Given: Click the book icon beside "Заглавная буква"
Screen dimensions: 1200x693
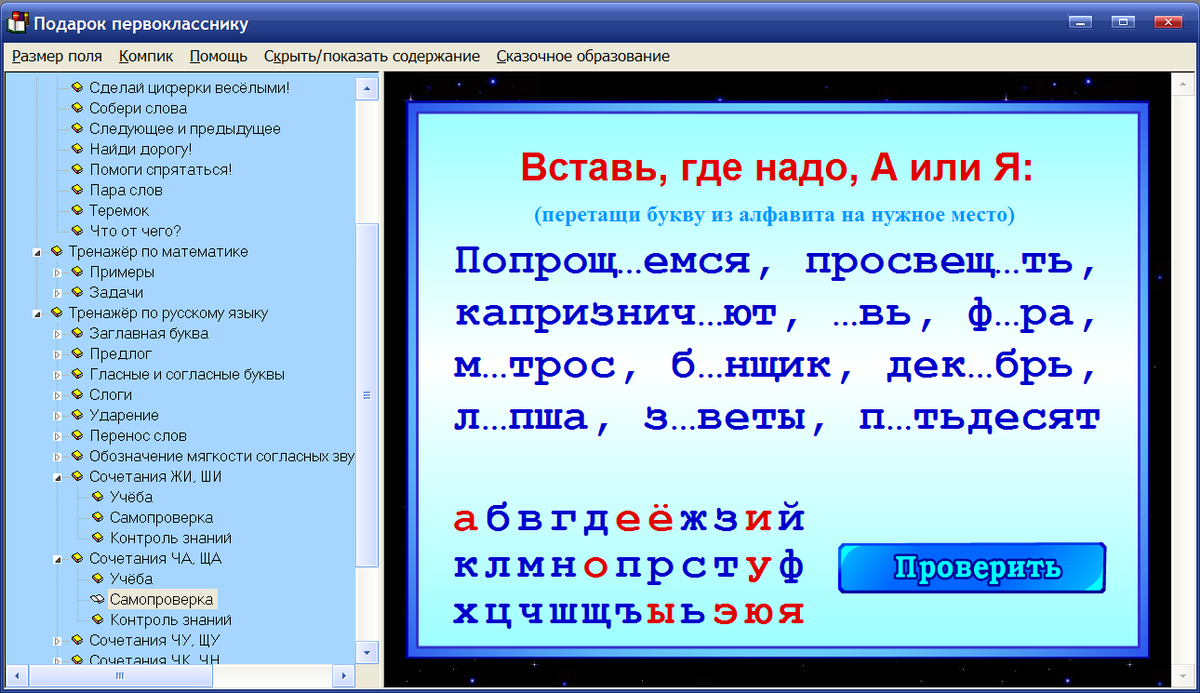Looking at the screenshot, I should (77, 333).
